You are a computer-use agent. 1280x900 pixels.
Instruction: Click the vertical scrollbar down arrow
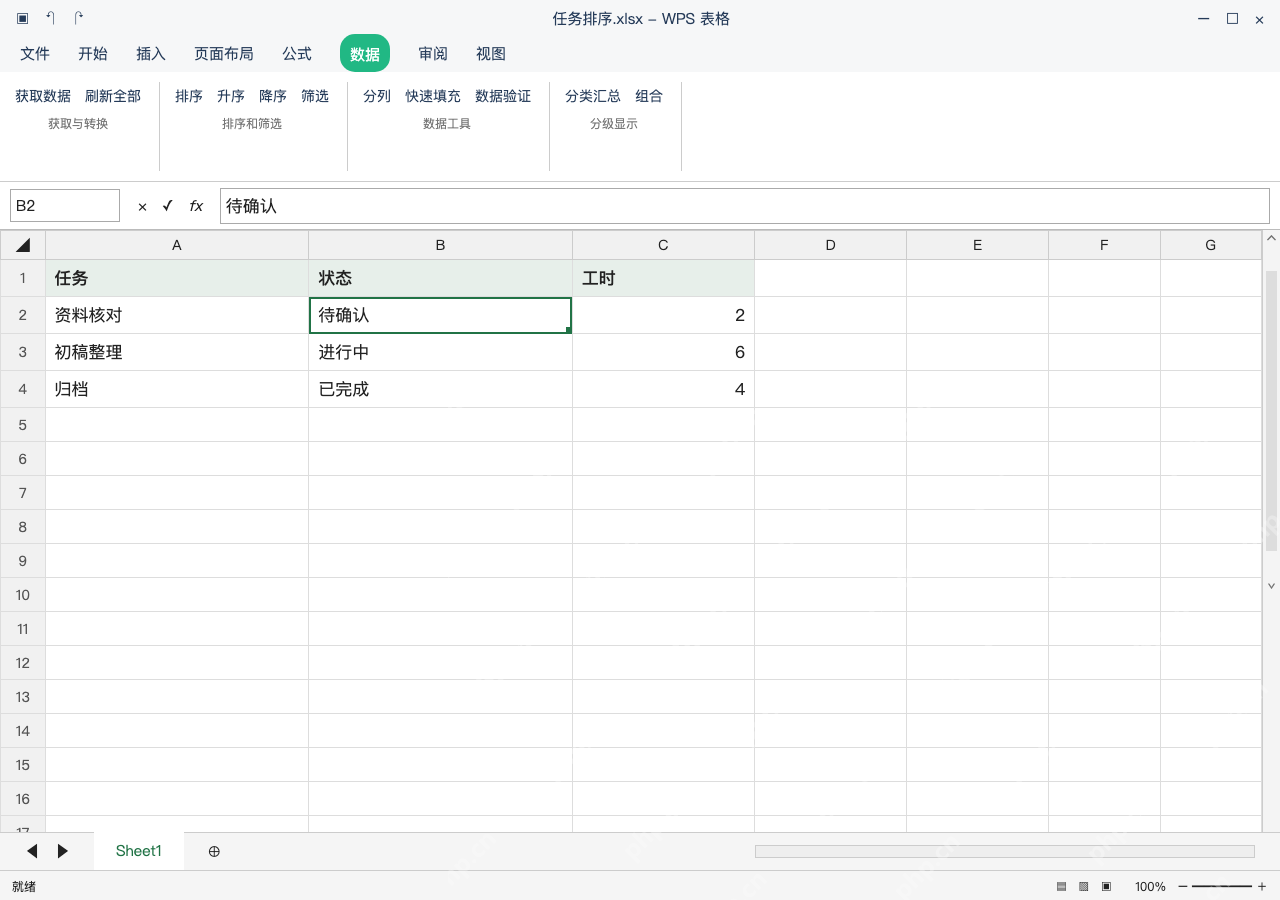(x=1272, y=586)
